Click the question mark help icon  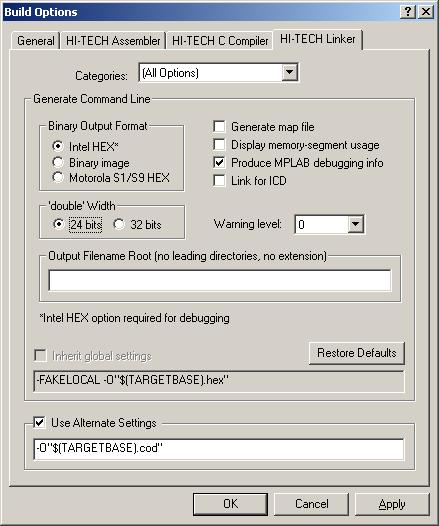click(x=408, y=12)
